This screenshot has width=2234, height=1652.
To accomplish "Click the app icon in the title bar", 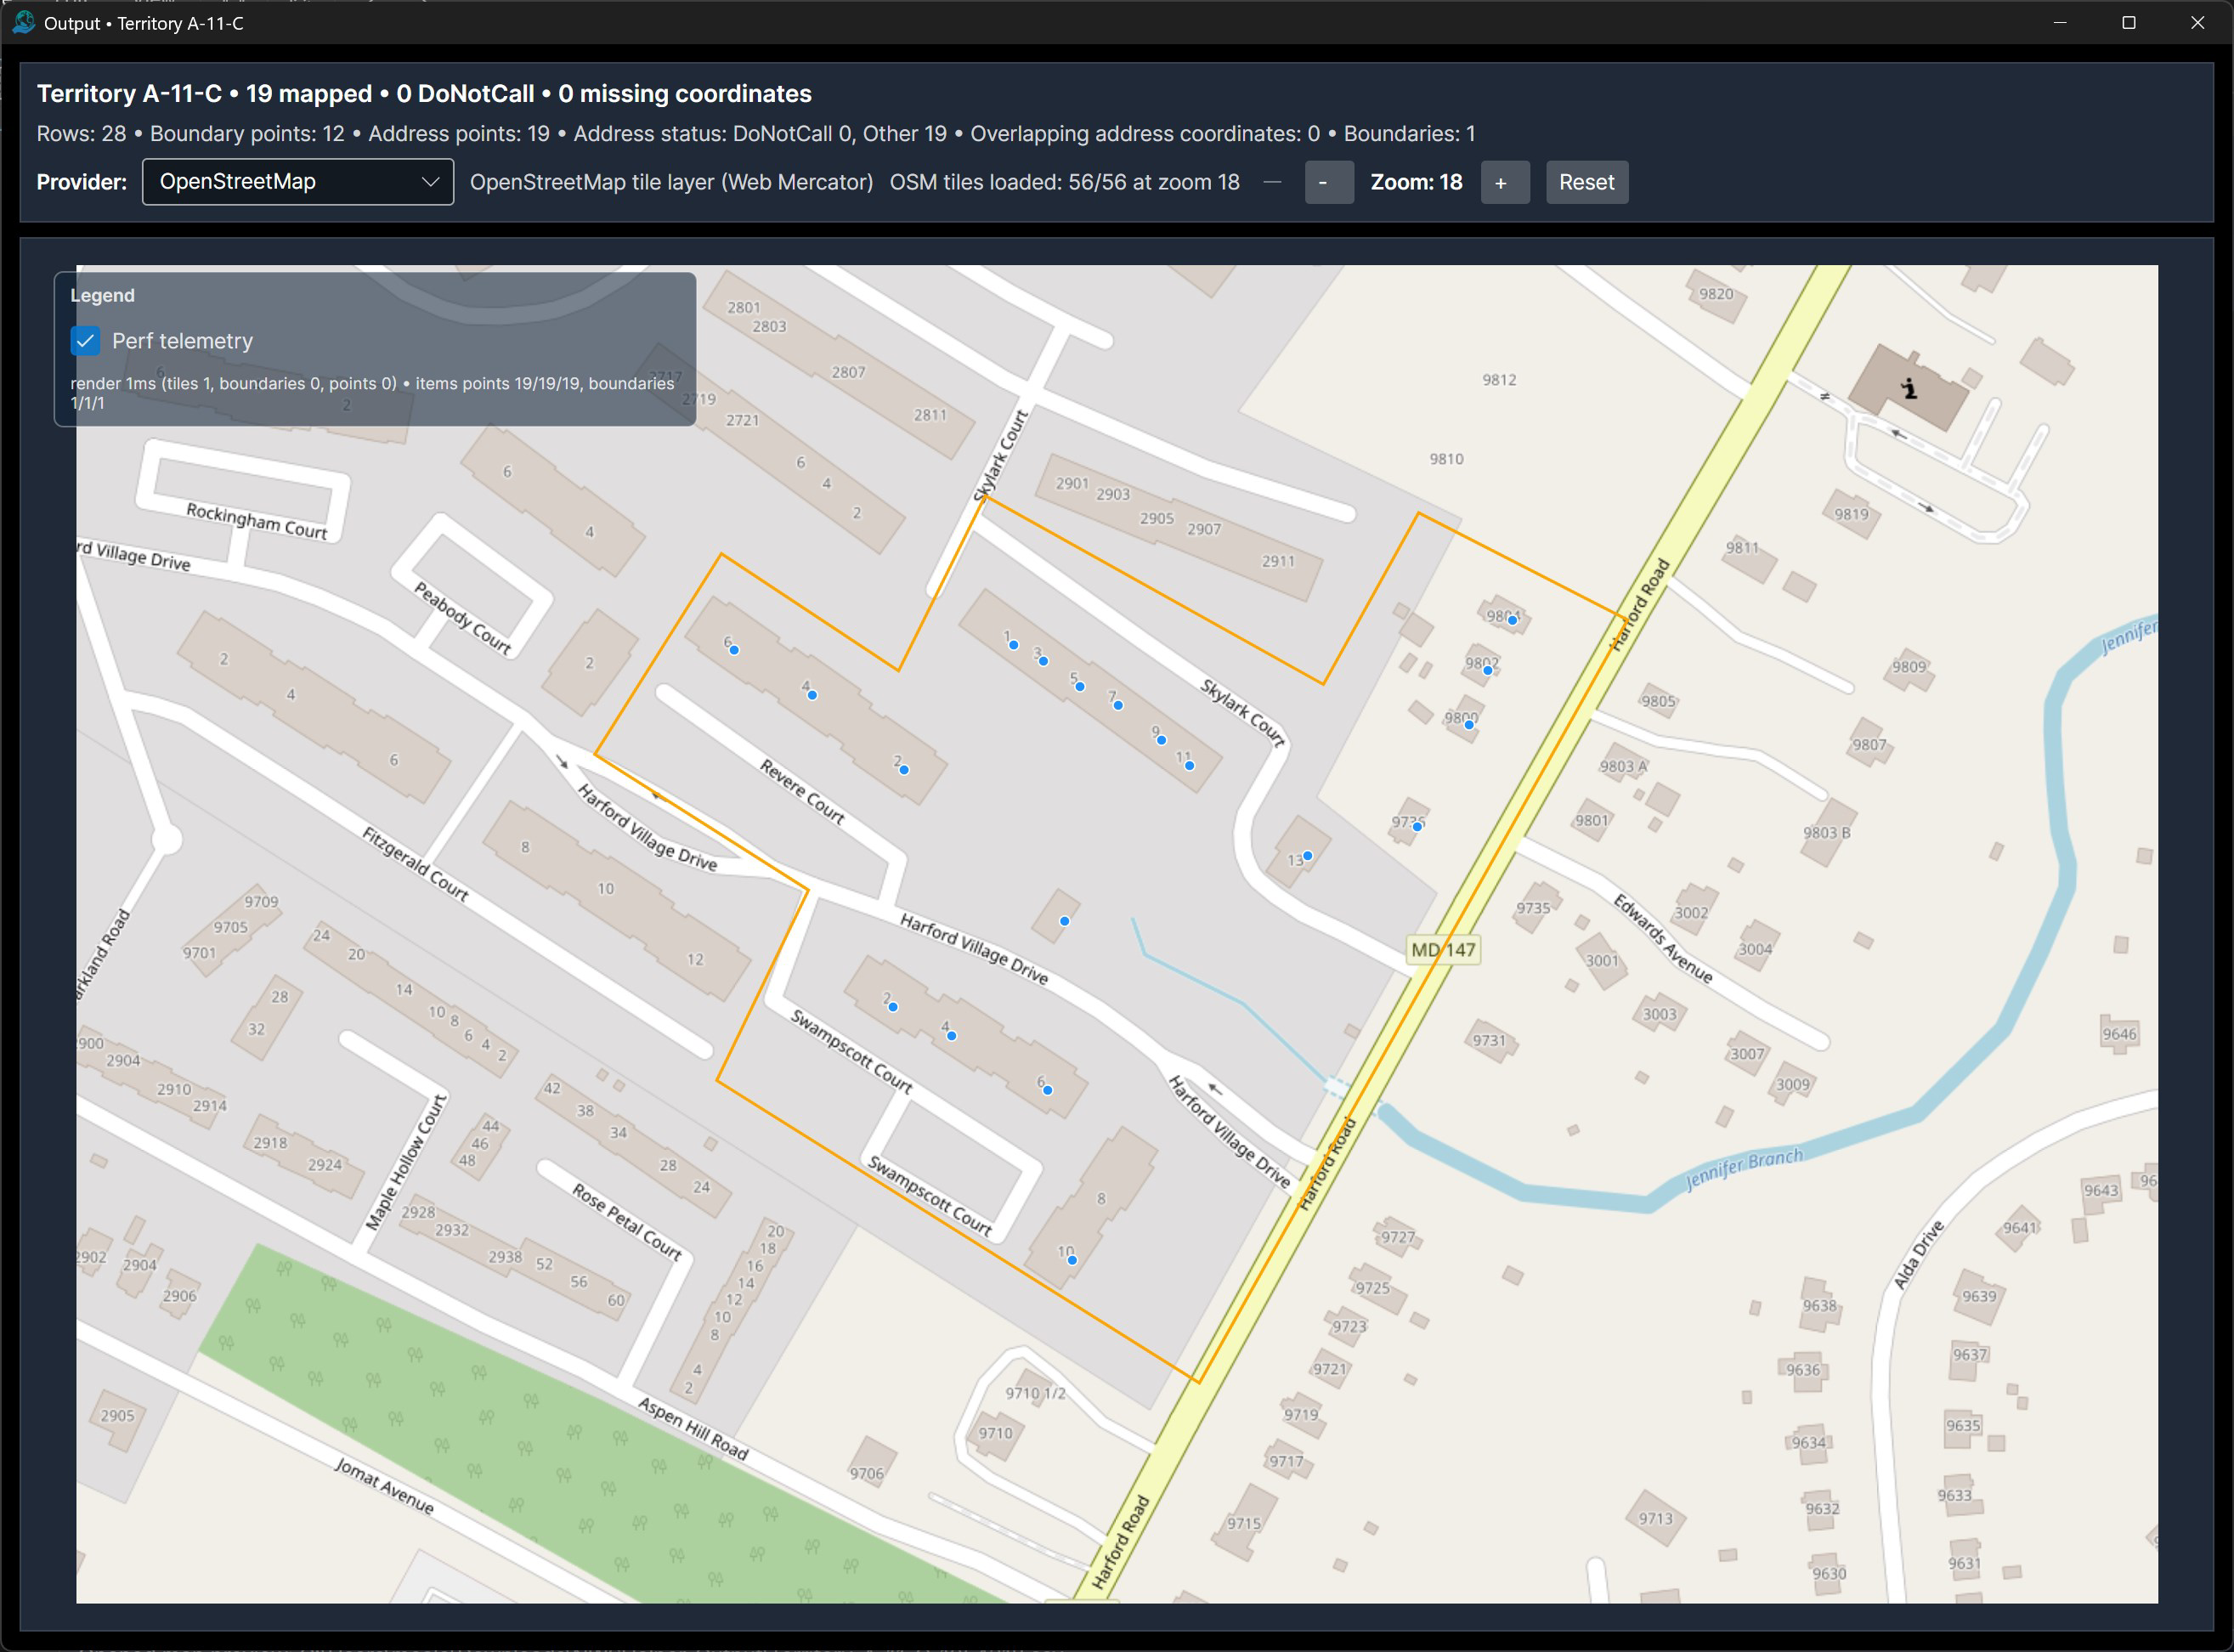I will pos(23,22).
